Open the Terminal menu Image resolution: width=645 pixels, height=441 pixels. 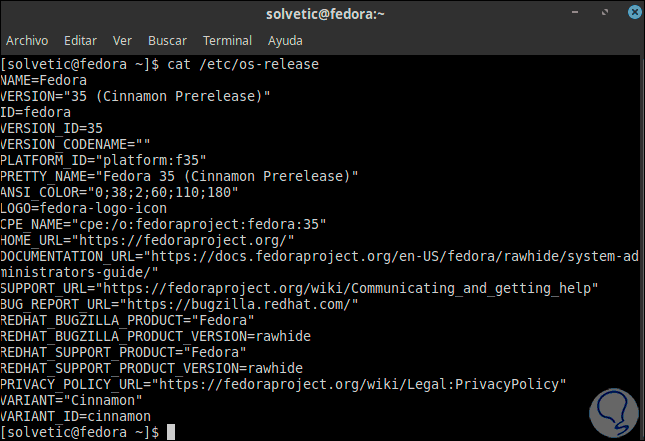[x=227, y=41]
